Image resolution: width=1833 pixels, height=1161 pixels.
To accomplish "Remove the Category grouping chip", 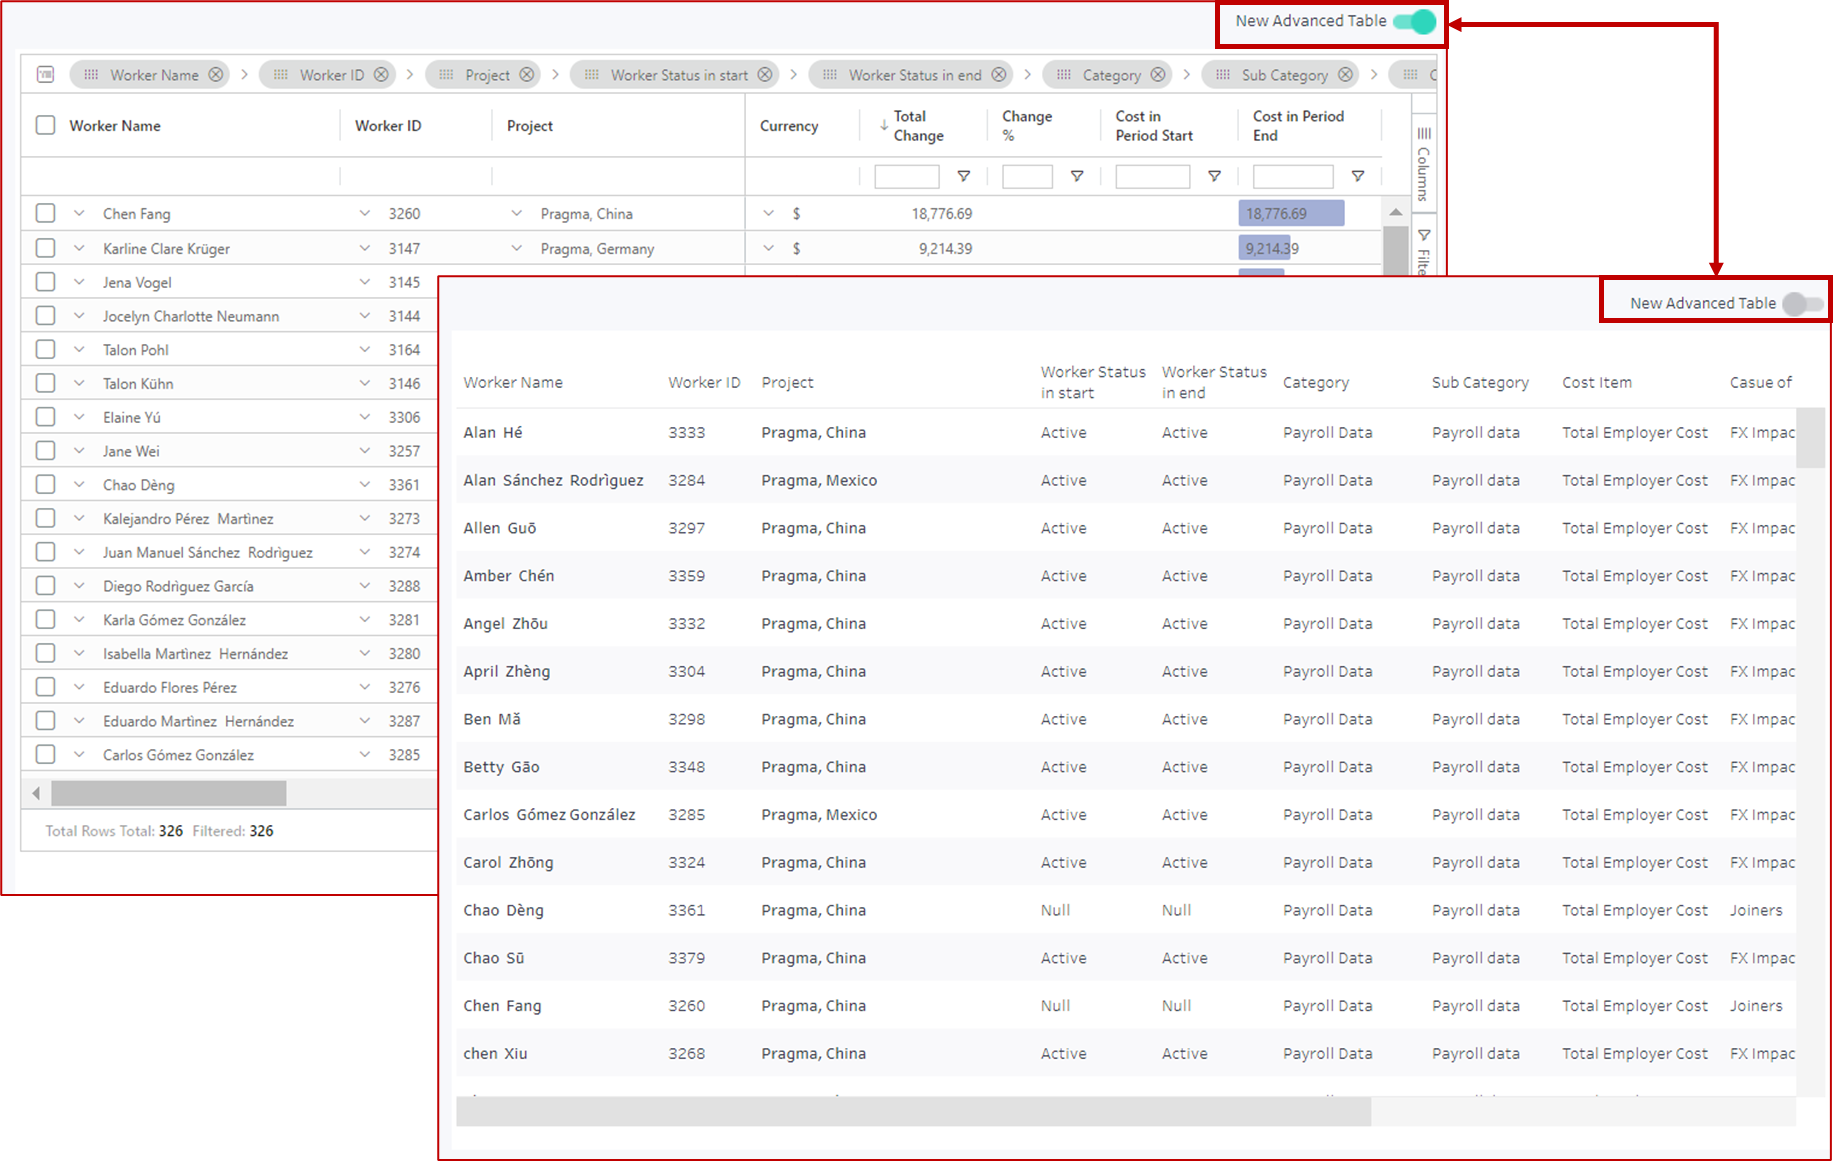I will tap(1158, 75).
